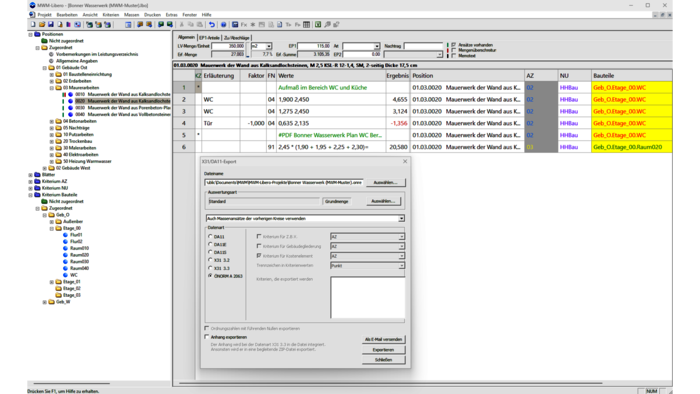Open the 'Trennzeichen in Kriterienwerten' Punkt dropdown

click(x=401, y=265)
